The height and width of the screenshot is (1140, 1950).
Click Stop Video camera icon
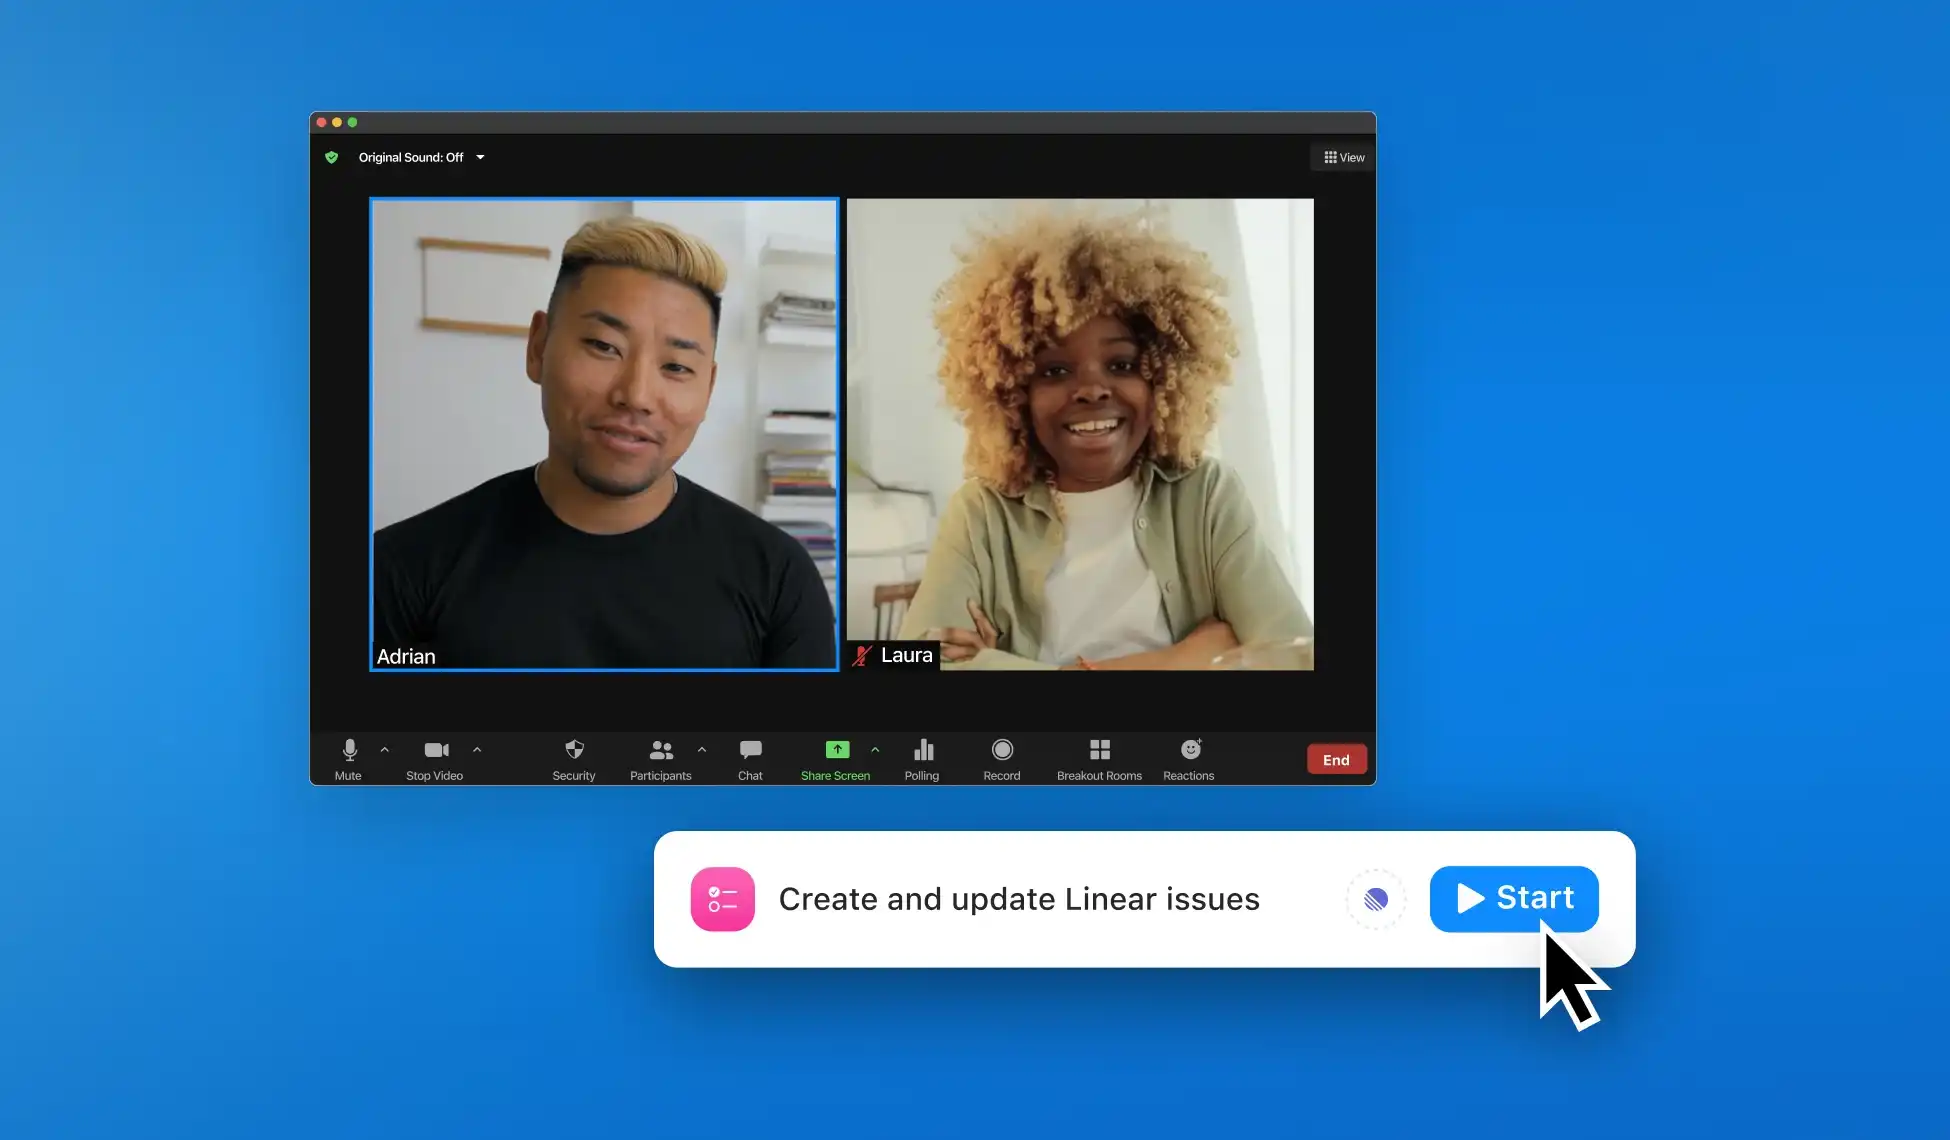pyautogui.click(x=436, y=751)
